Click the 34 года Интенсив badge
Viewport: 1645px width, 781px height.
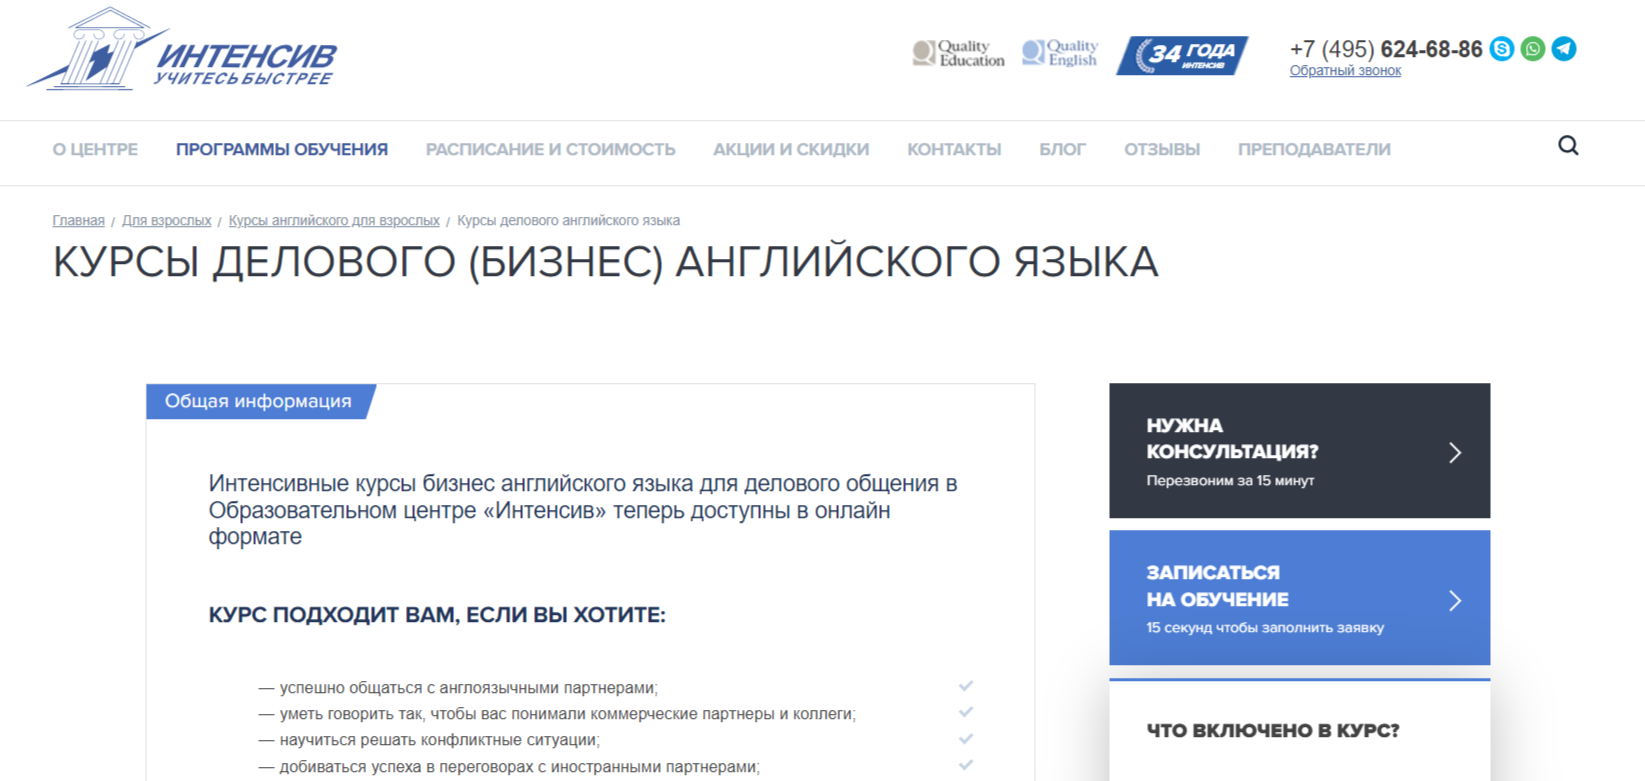1182,55
